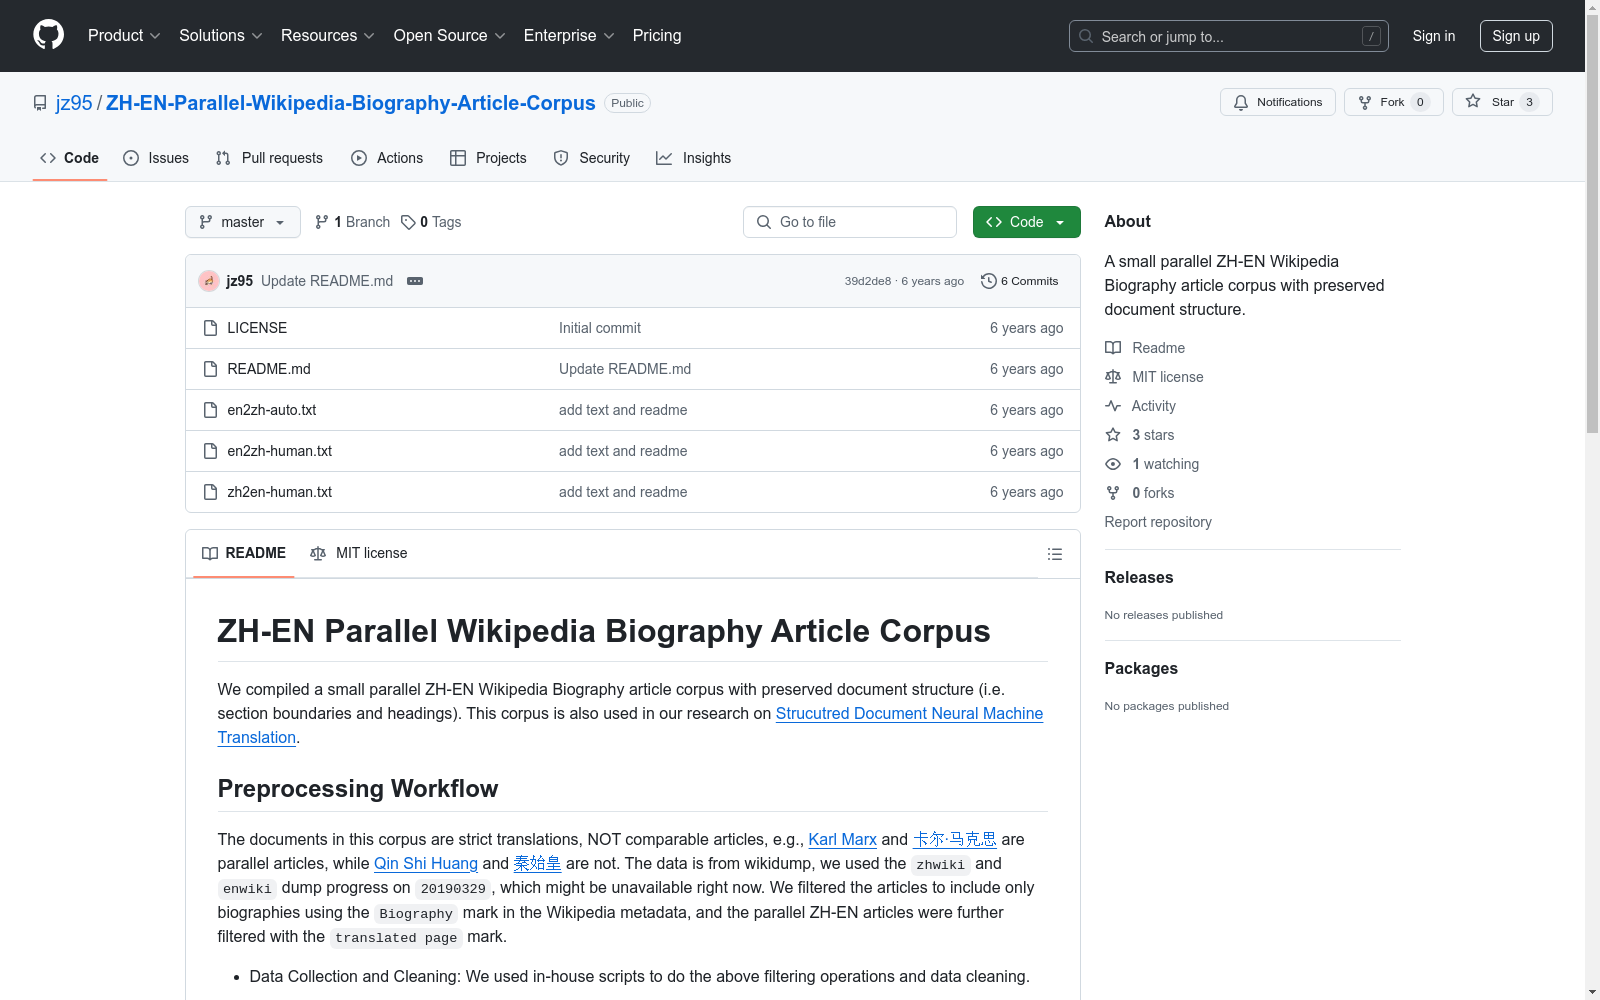
Task: Open Report repository link
Action: 1158,522
